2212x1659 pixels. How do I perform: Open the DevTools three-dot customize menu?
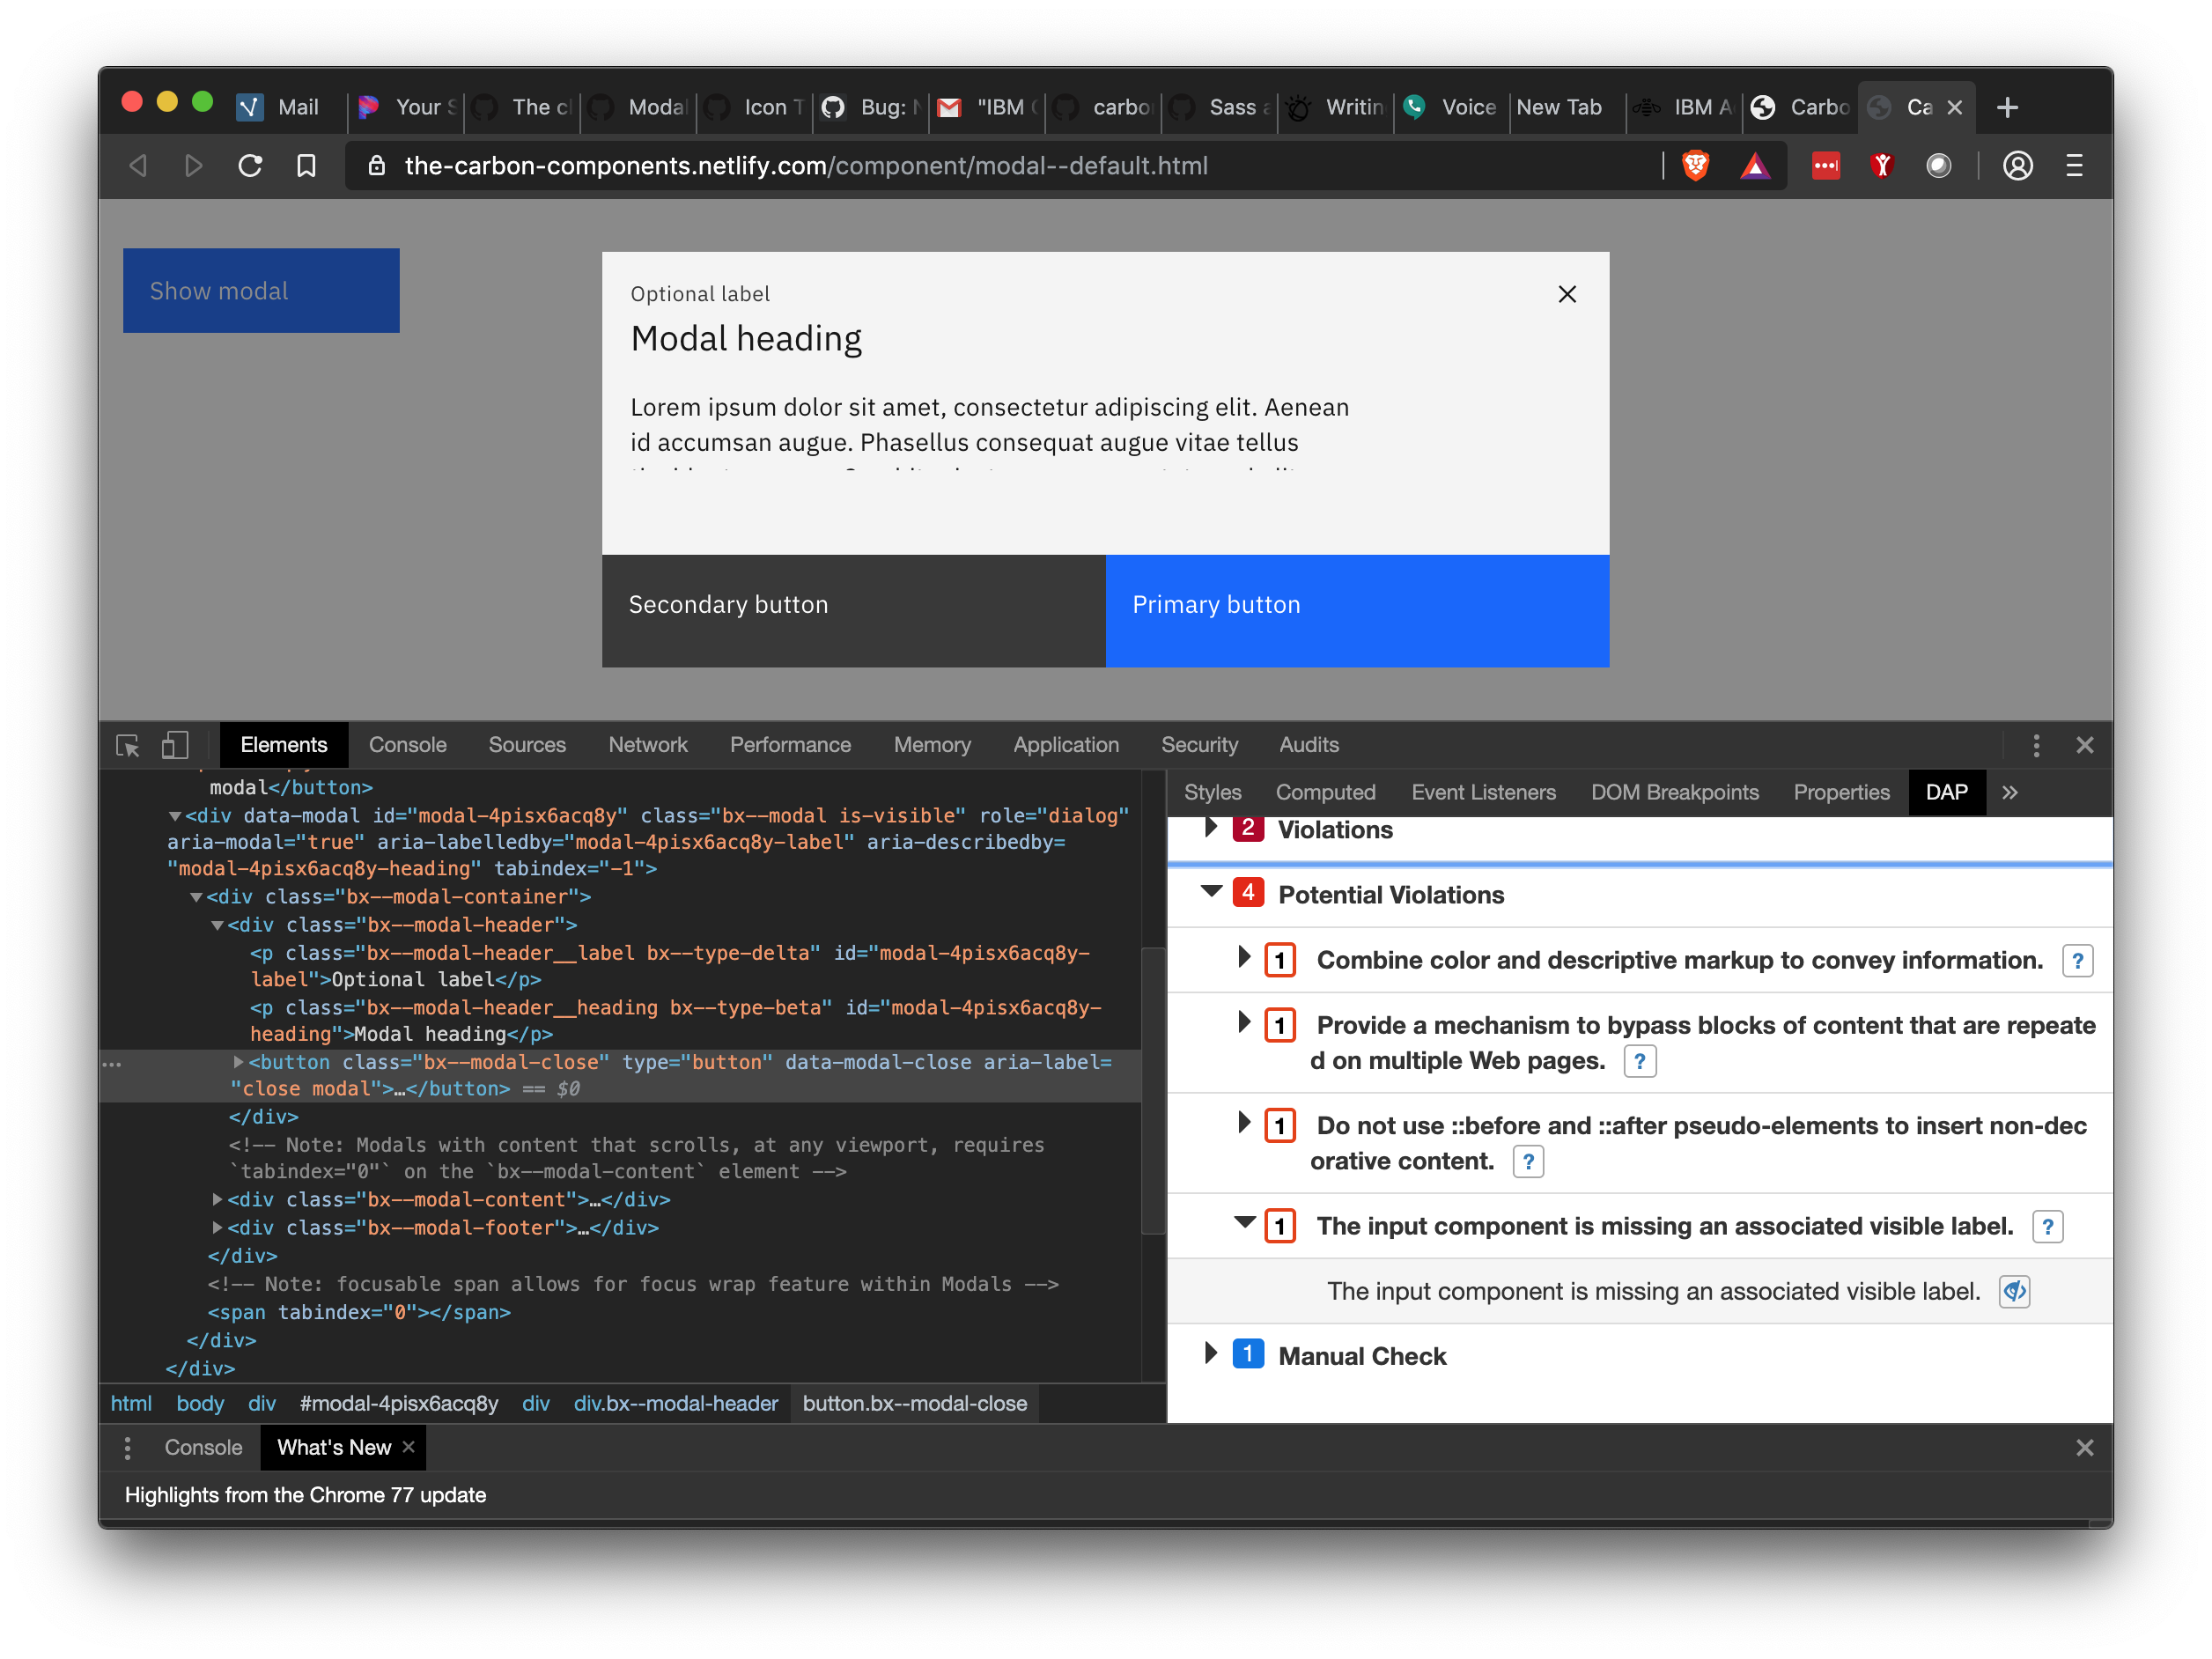(x=2035, y=745)
